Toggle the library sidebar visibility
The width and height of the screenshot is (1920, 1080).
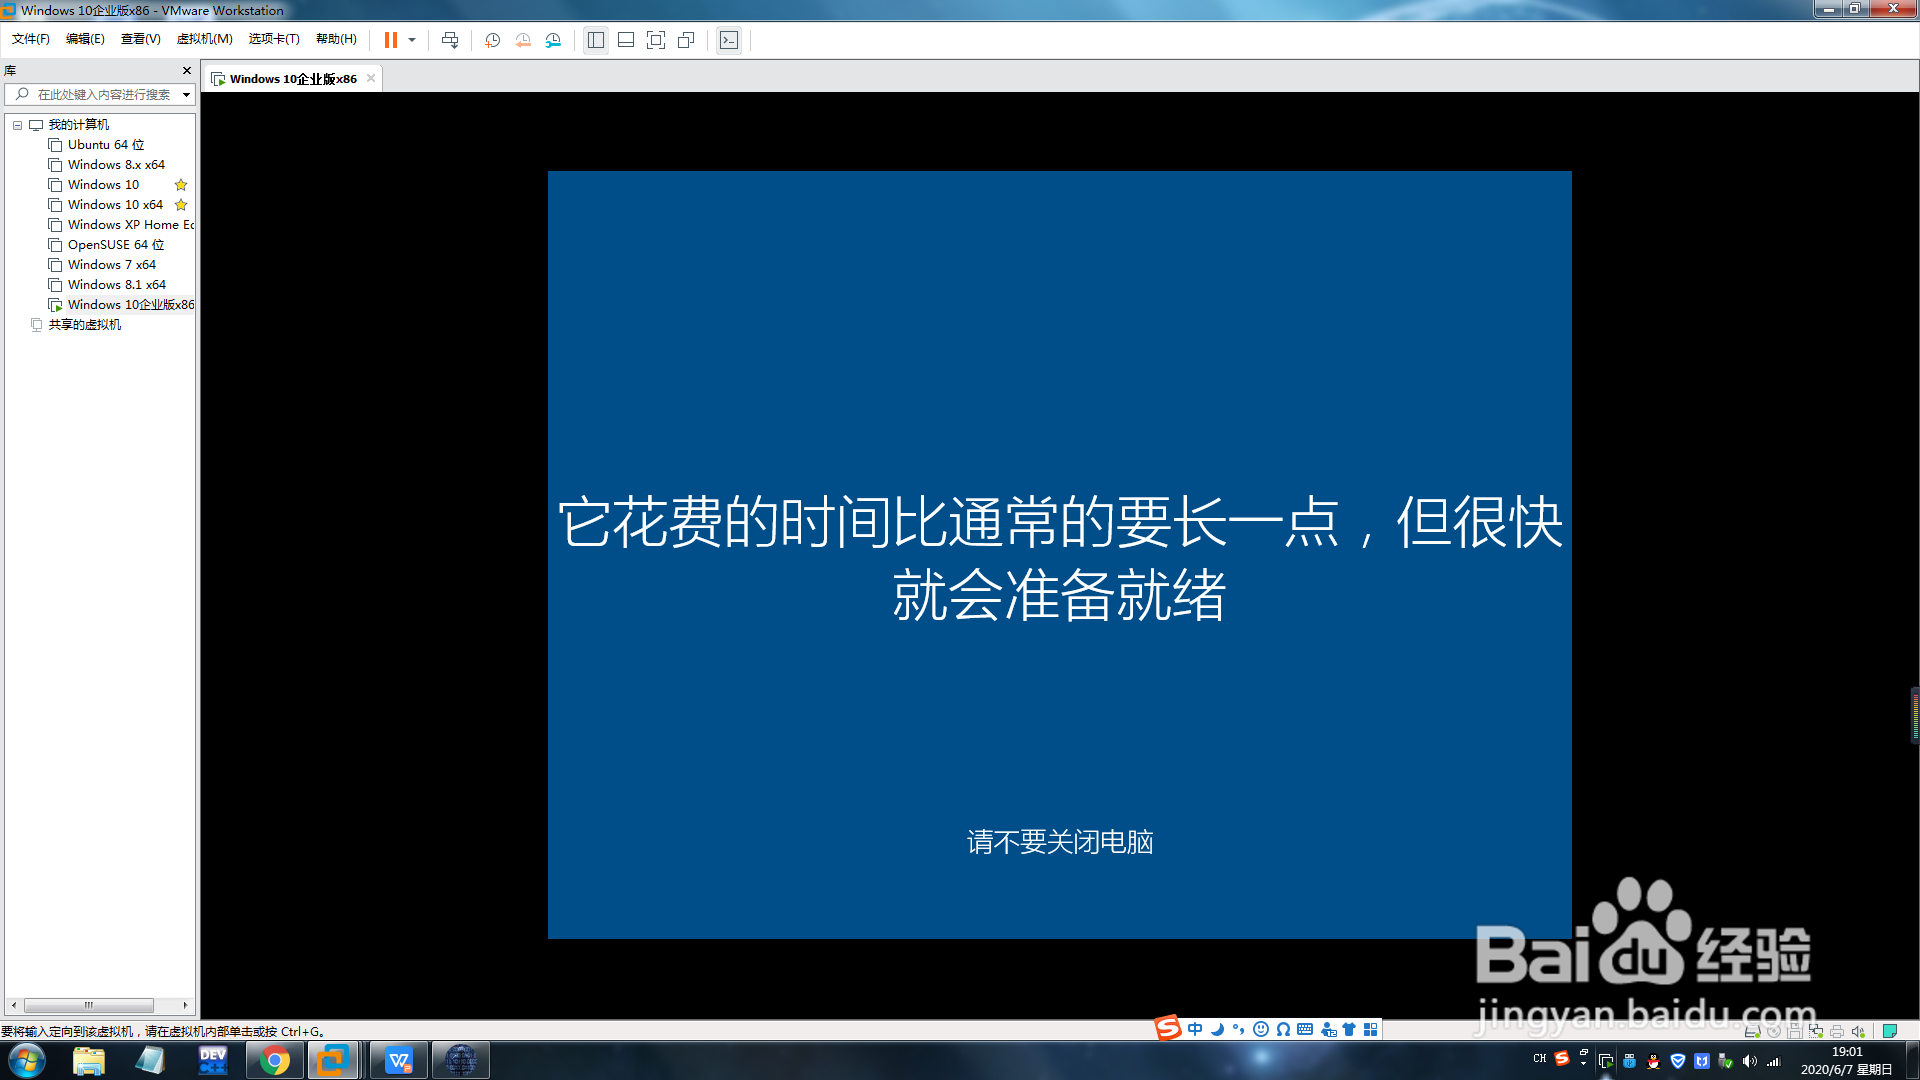596,40
